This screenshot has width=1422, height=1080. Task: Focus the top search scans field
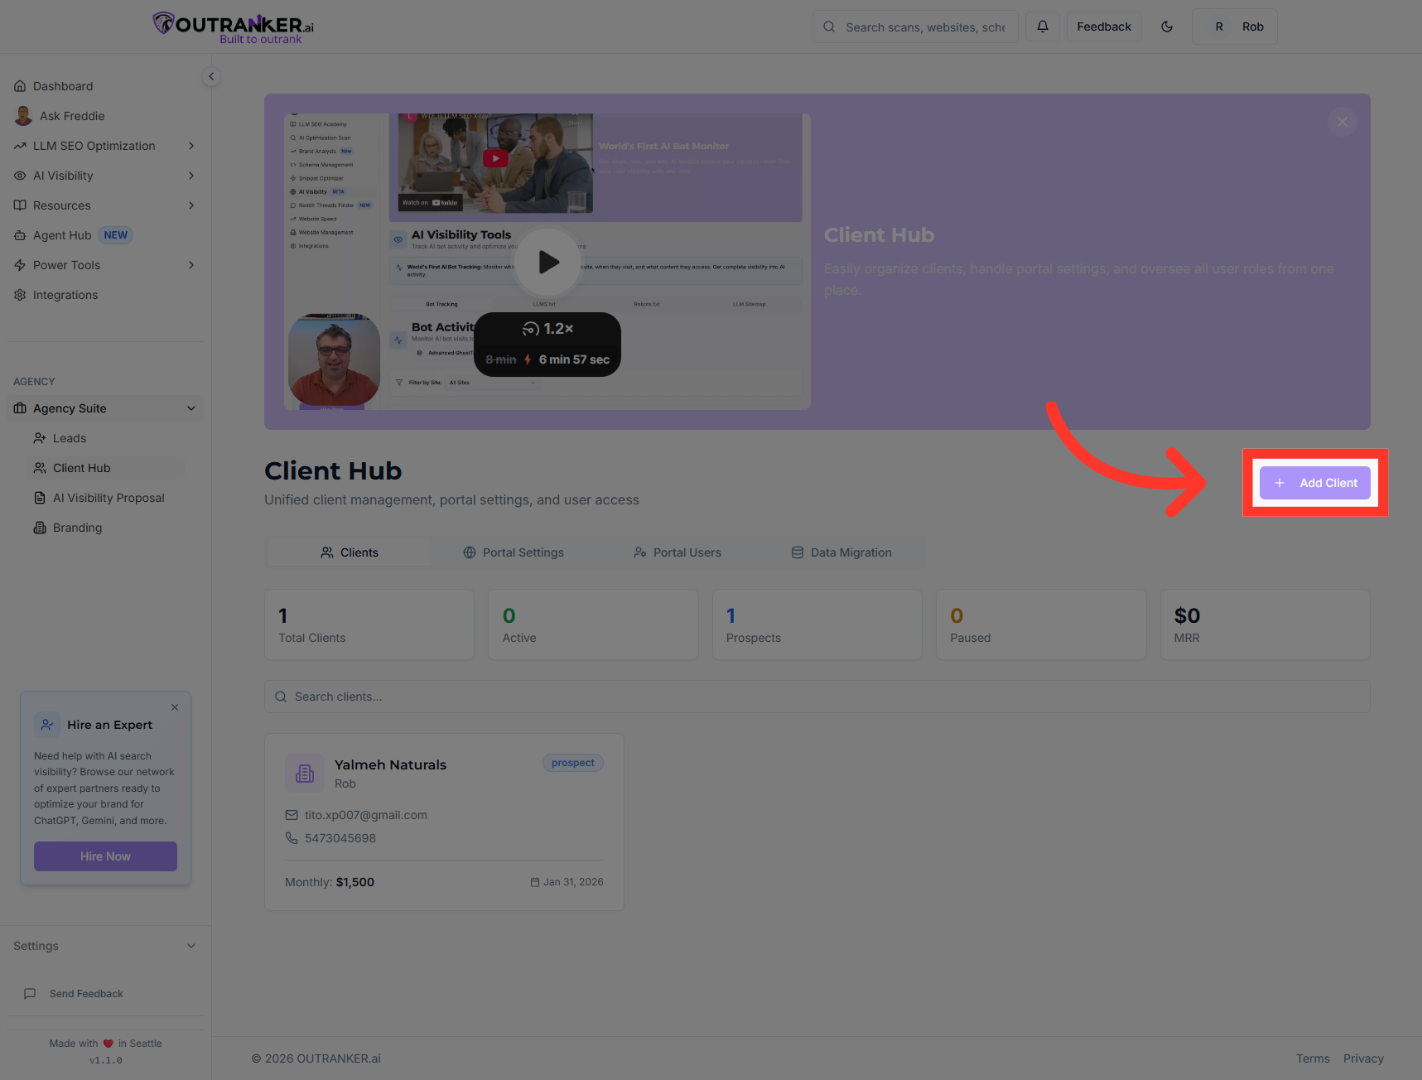[915, 27]
